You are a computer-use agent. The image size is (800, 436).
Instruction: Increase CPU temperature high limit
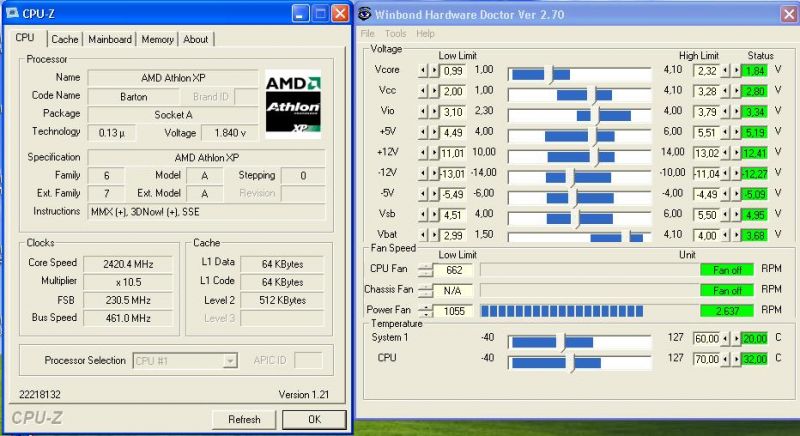point(736,360)
